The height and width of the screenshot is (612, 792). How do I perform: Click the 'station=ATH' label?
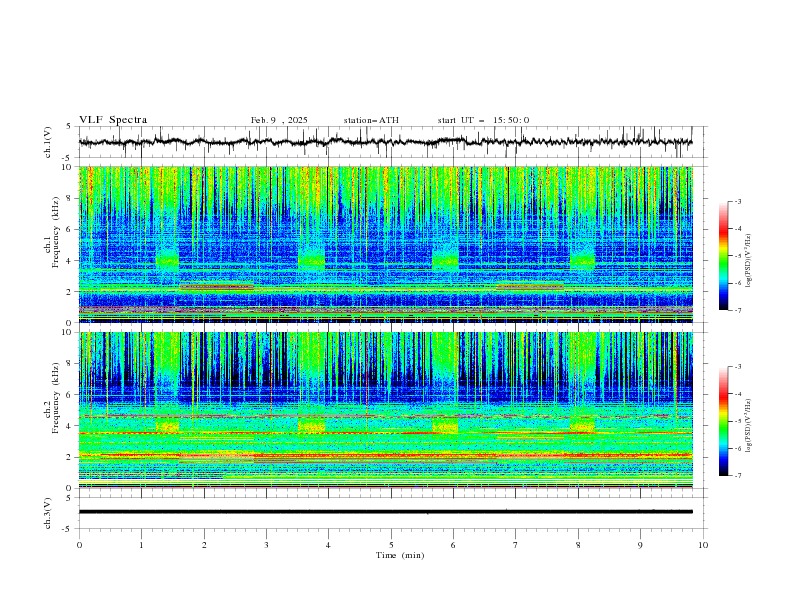[371, 120]
